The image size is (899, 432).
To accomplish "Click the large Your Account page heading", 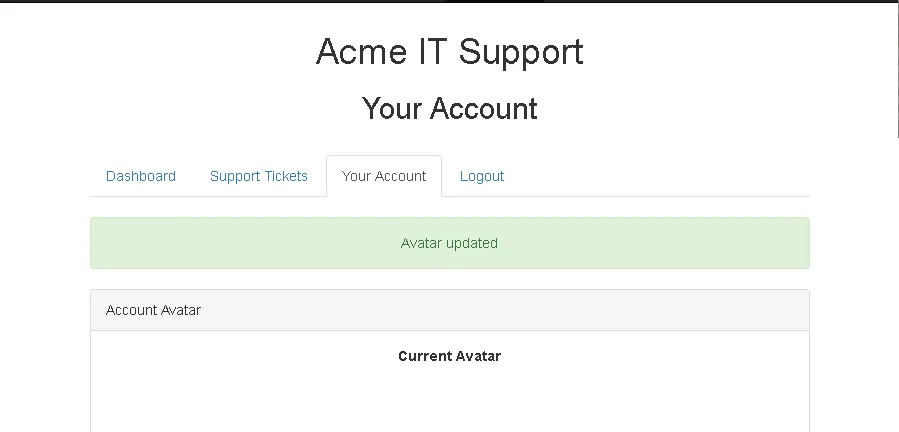I will coord(449,108).
